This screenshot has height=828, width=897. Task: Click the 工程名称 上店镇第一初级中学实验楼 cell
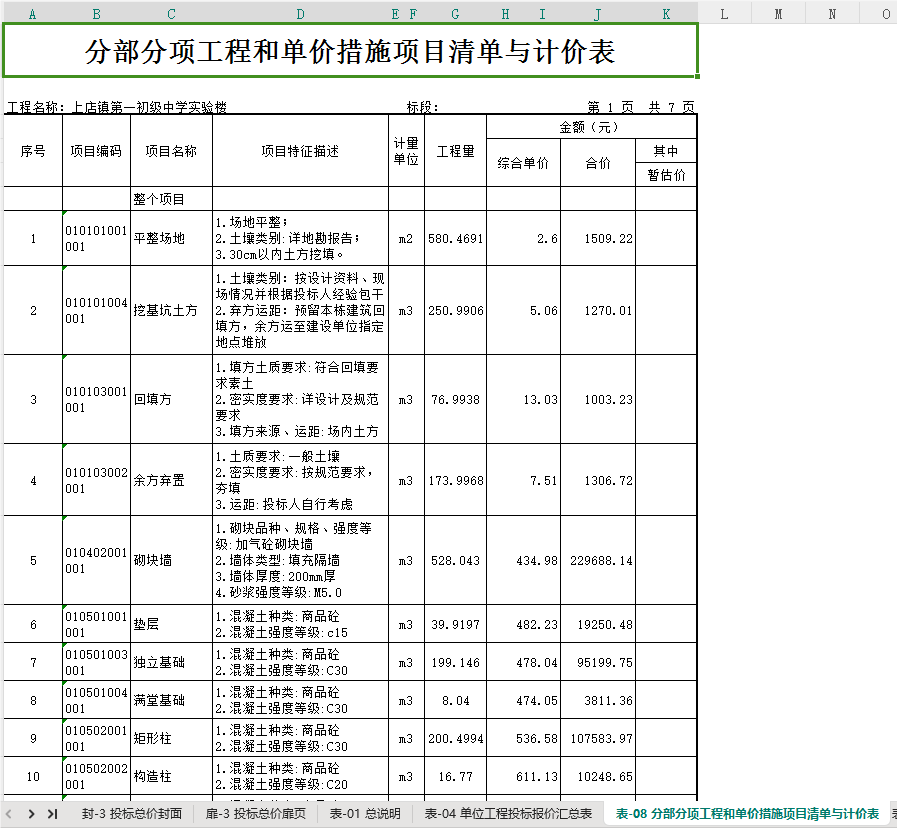[x=117, y=107]
